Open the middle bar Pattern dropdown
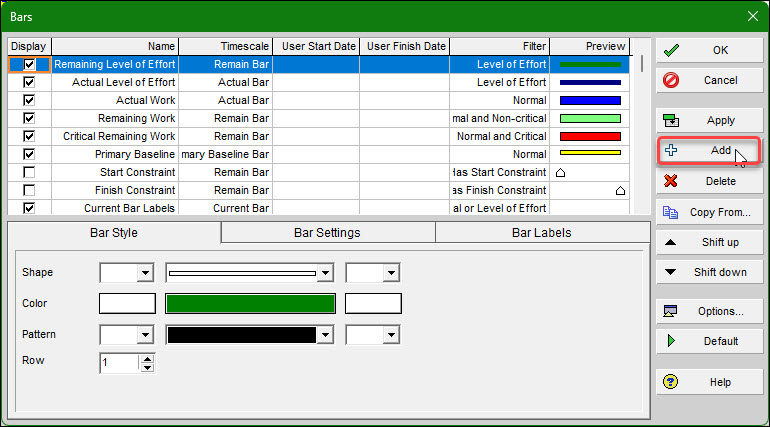The image size is (770, 427). 325,335
